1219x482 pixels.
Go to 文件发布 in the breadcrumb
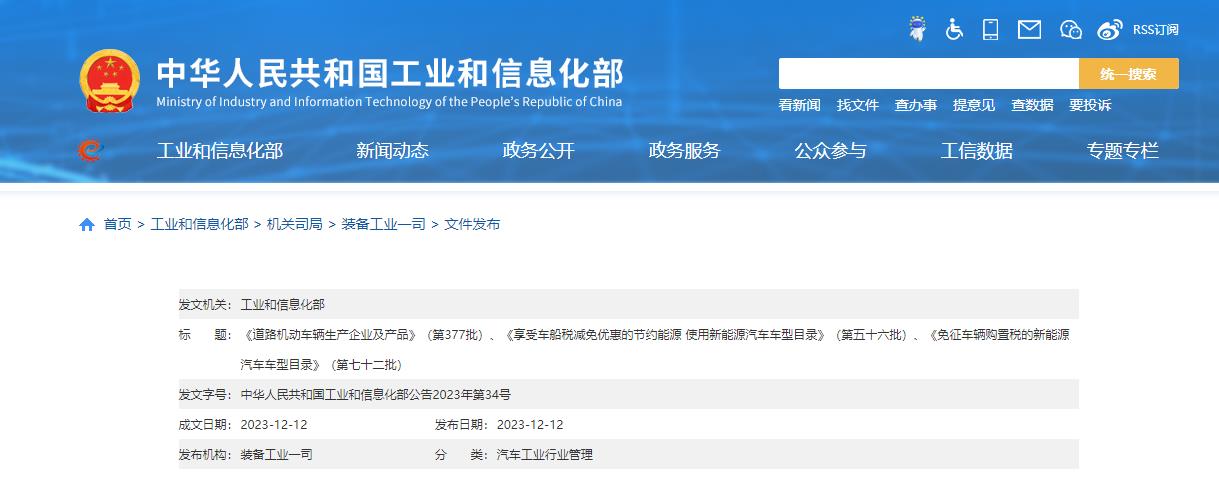pos(472,224)
